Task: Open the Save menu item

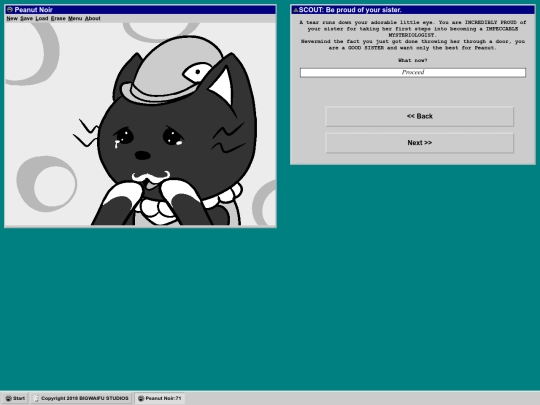Action: coord(27,19)
